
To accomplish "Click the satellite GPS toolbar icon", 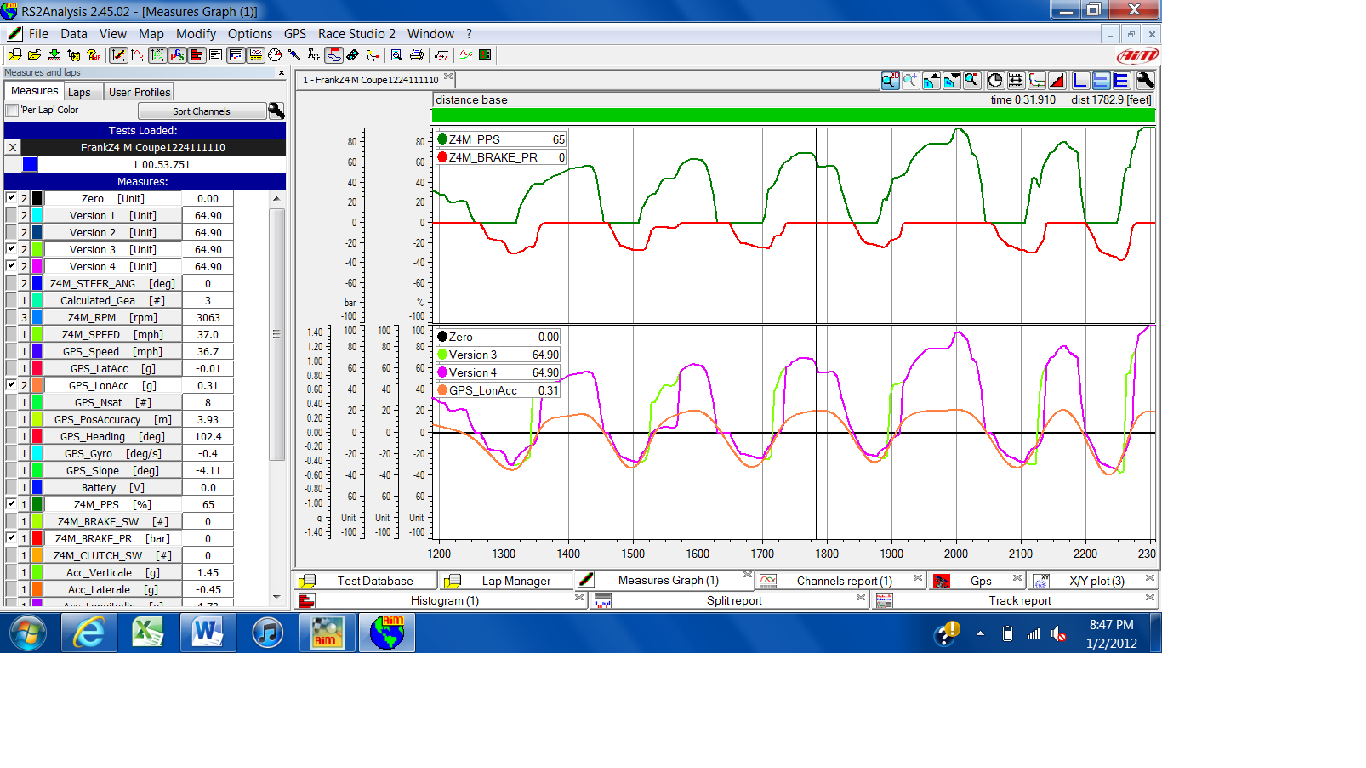I will (x=353, y=55).
